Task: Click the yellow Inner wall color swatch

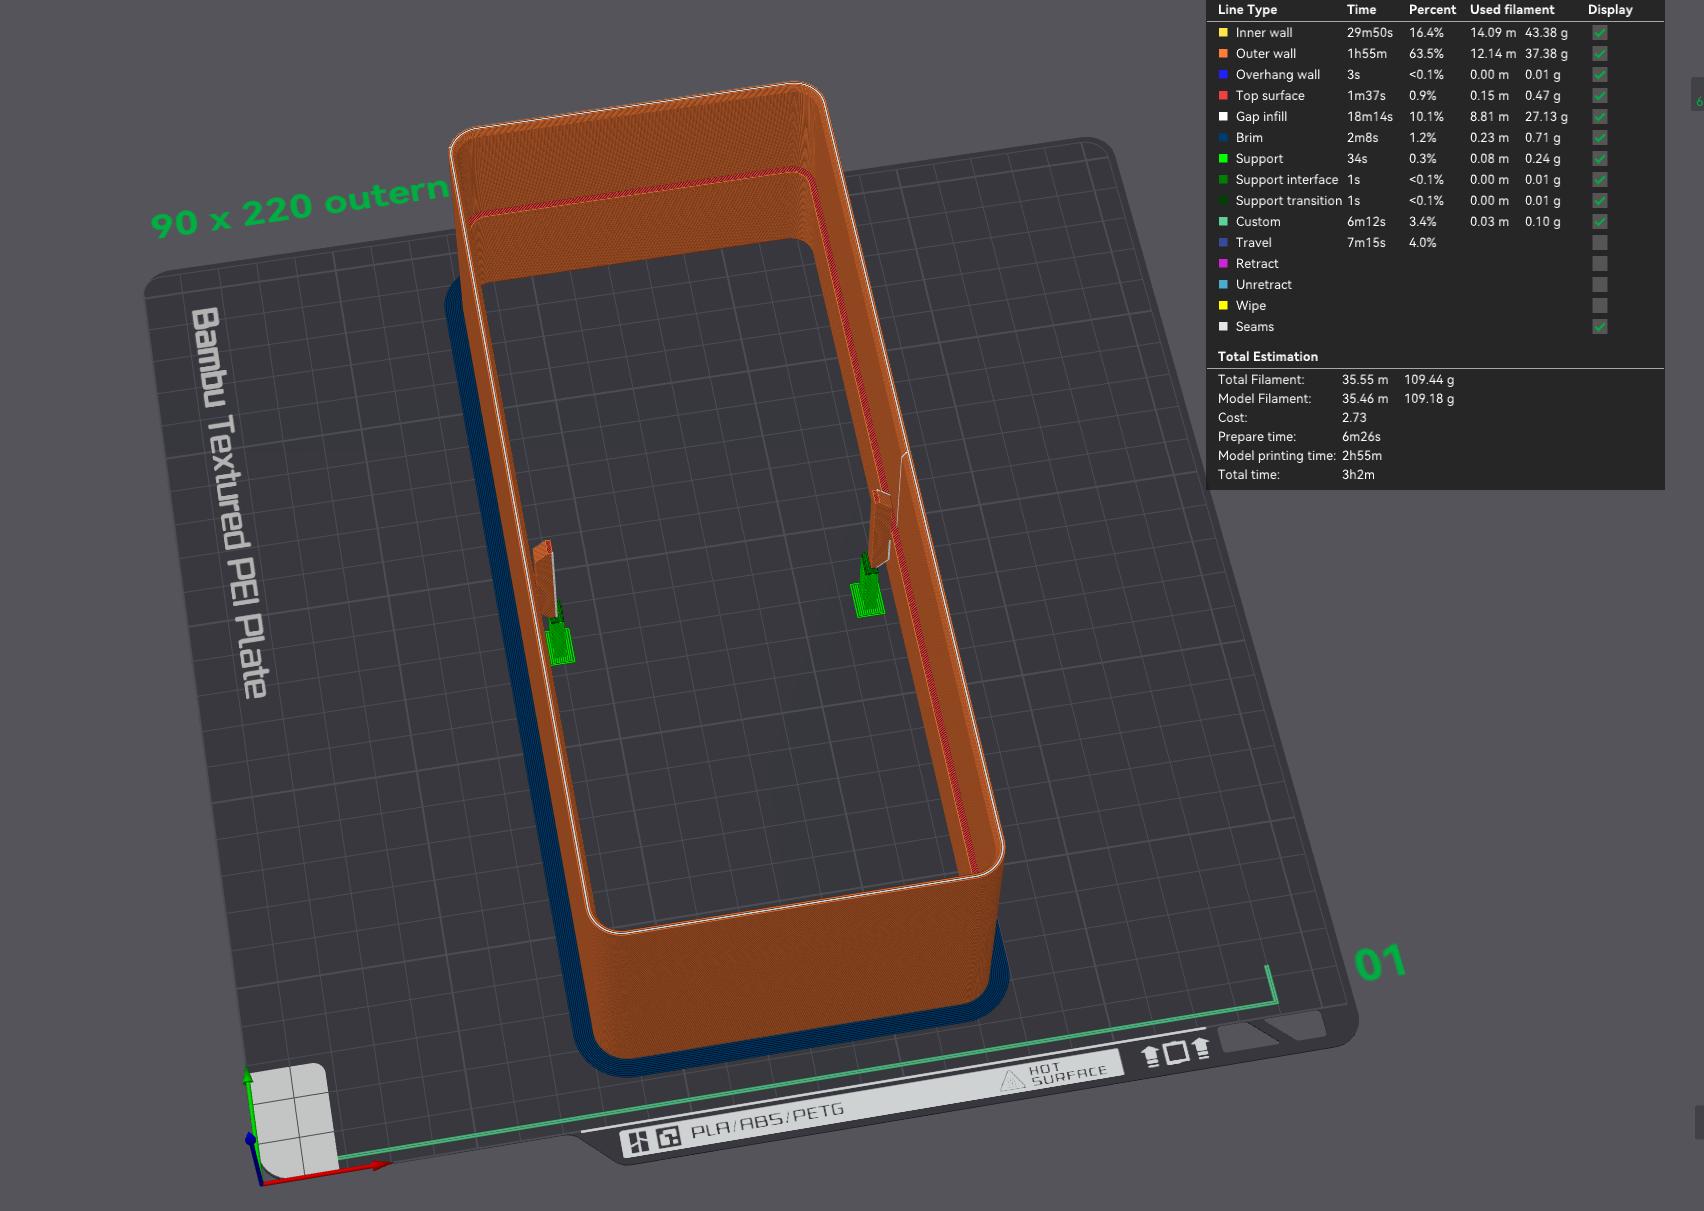Action: point(1223,33)
